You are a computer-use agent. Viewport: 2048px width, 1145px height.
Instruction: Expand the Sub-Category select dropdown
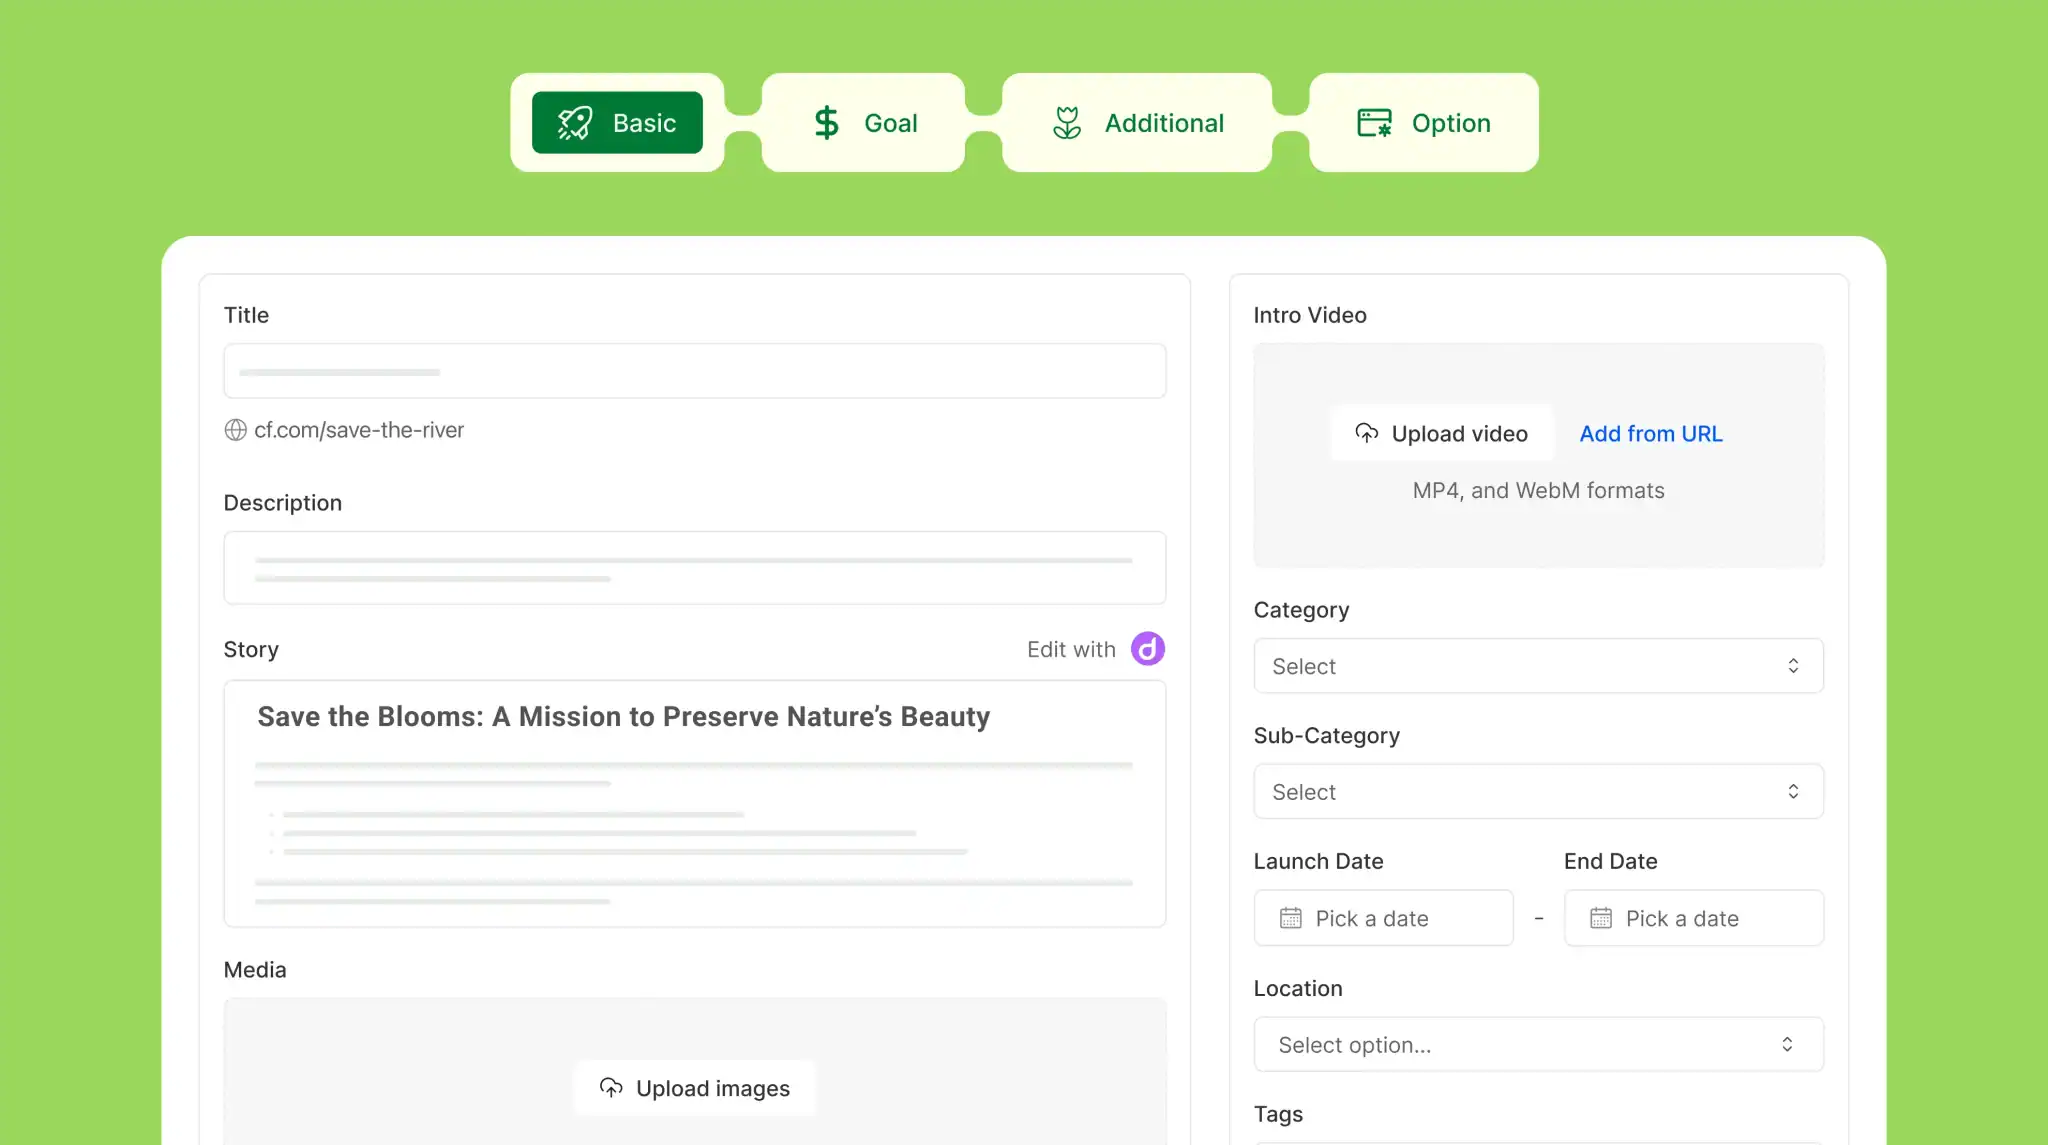[1538, 792]
